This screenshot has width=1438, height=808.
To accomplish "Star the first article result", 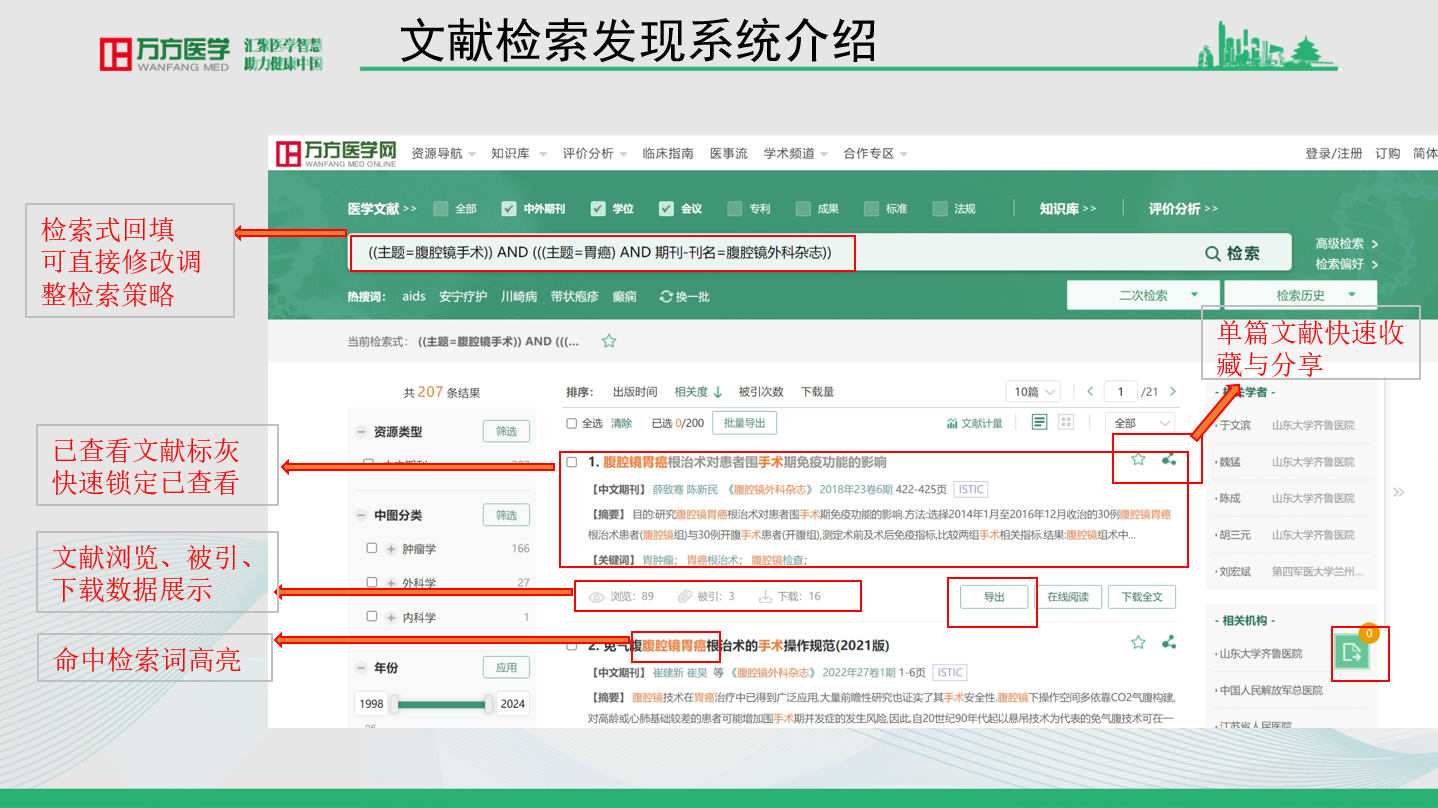I will coord(1138,460).
